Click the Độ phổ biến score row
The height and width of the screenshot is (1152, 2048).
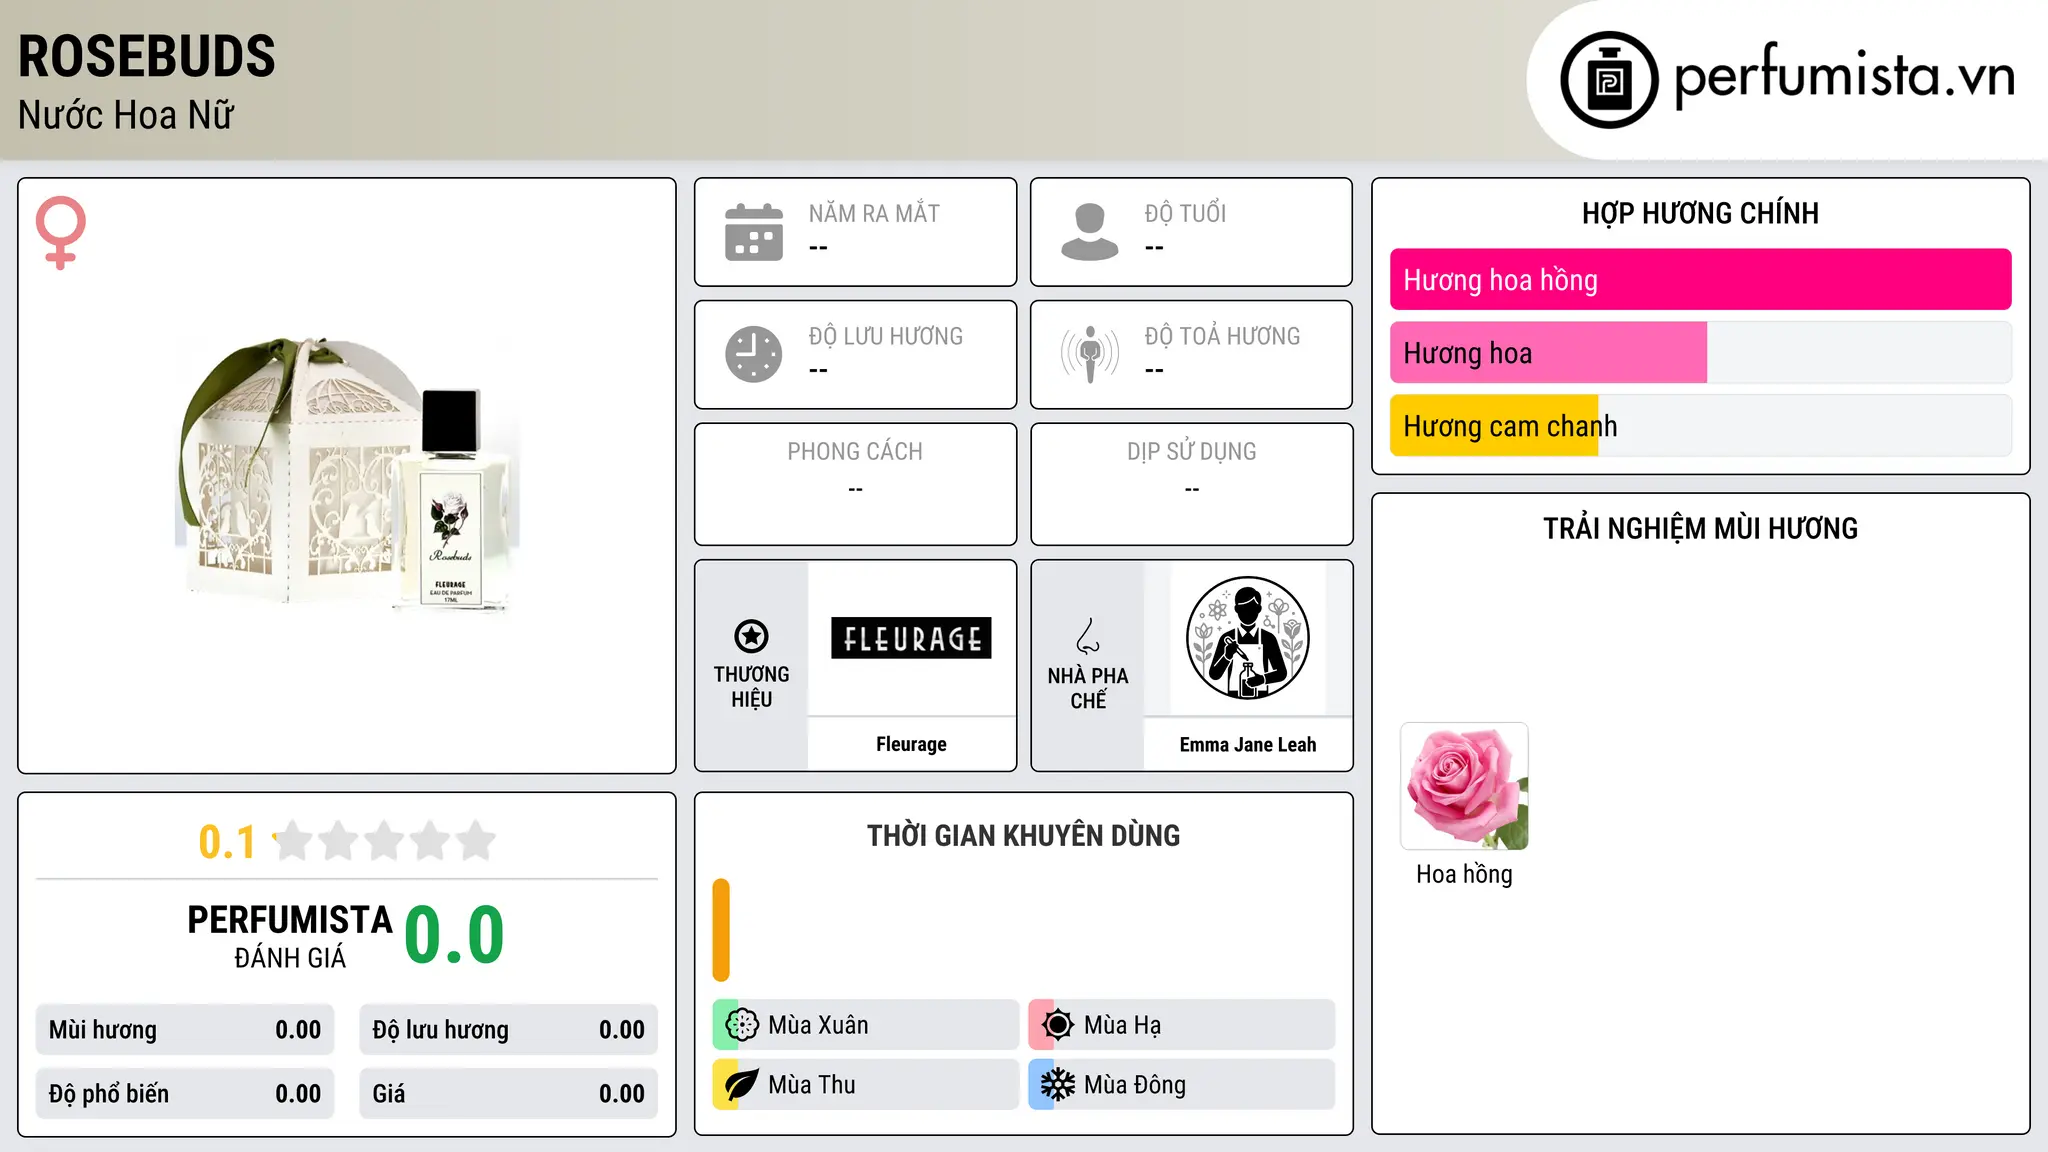tap(185, 1094)
